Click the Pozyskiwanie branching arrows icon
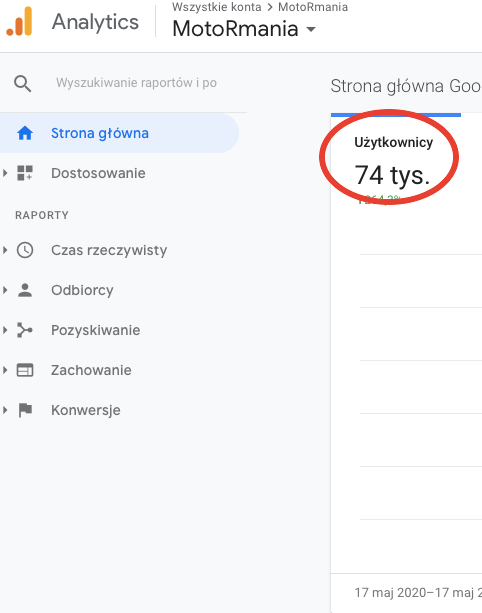This screenshot has width=482, height=613. click(25, 330)
